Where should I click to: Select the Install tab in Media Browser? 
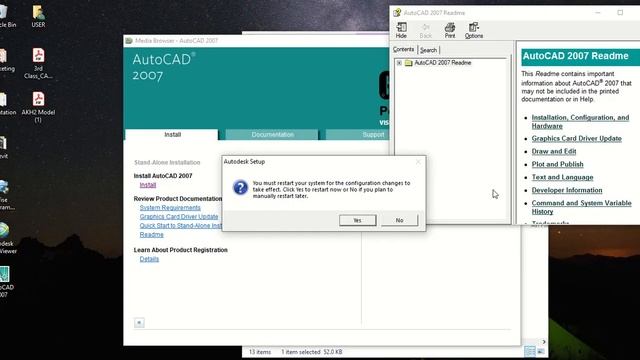coord(172,135)
